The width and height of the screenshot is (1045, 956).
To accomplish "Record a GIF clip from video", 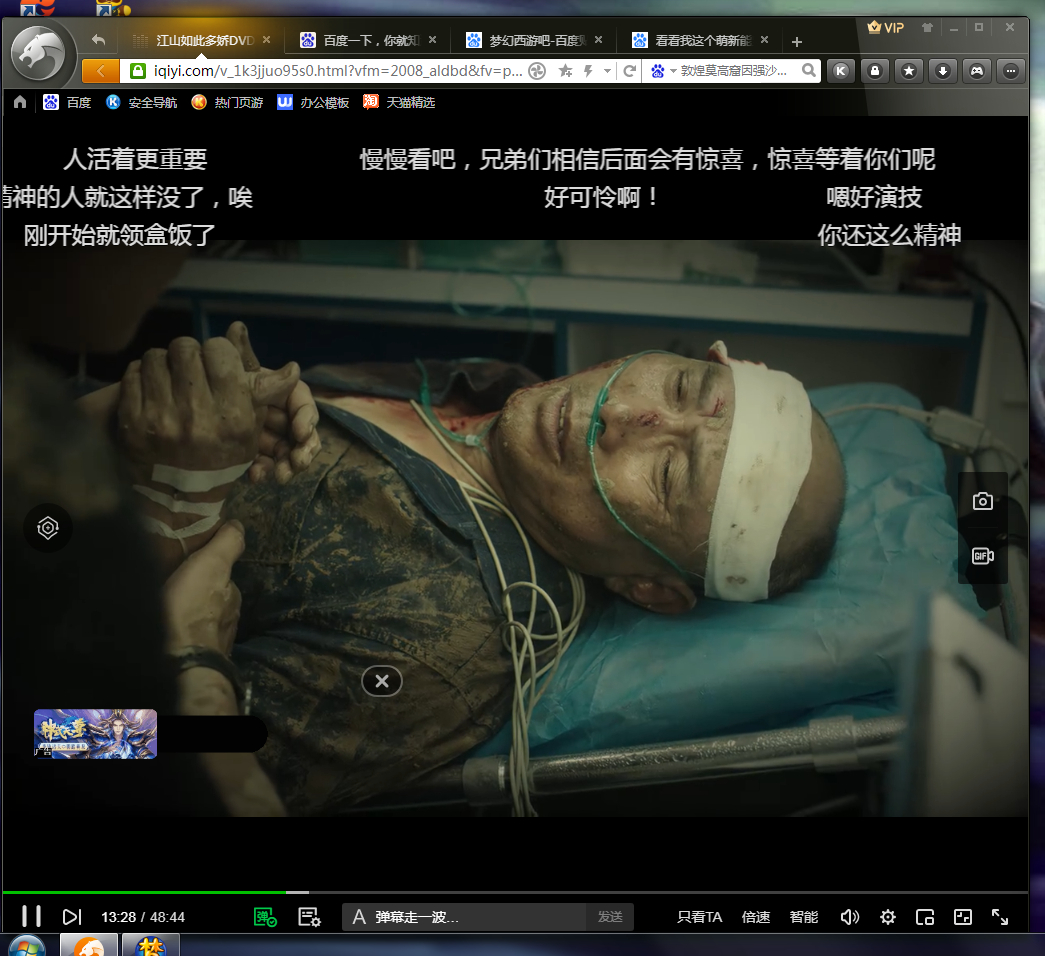I will (982, 555).
